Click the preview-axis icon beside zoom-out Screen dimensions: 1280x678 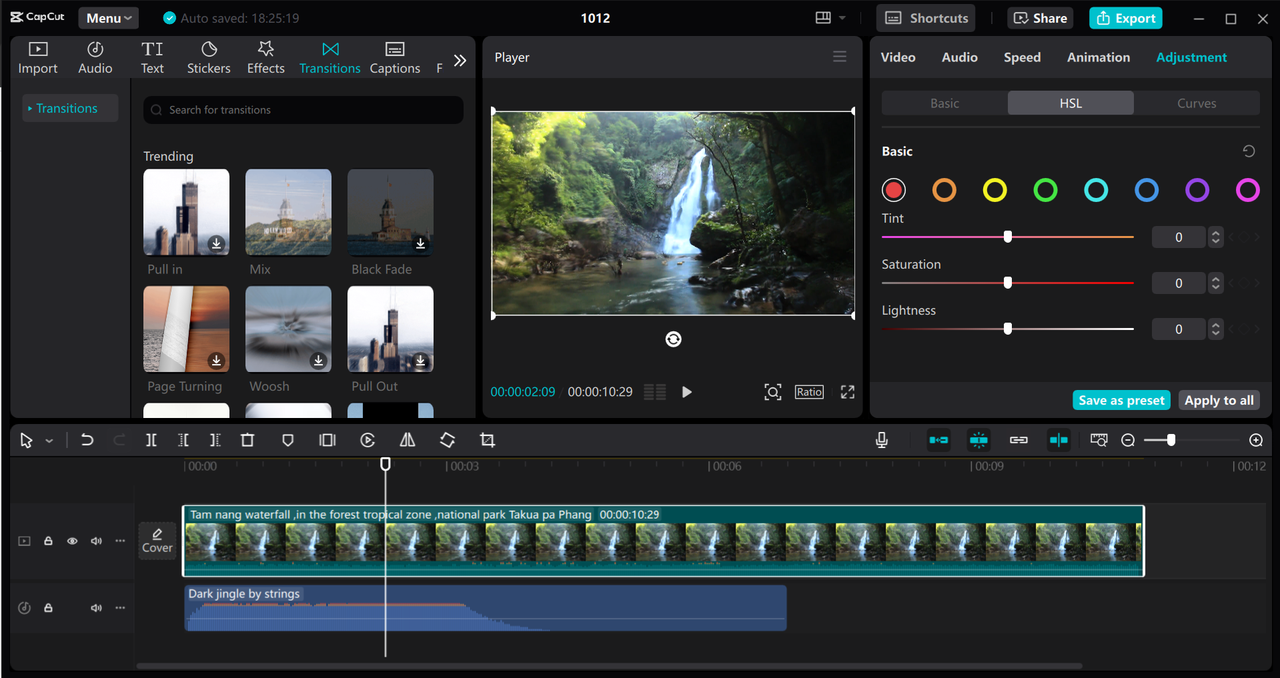tap(1099, 440)
